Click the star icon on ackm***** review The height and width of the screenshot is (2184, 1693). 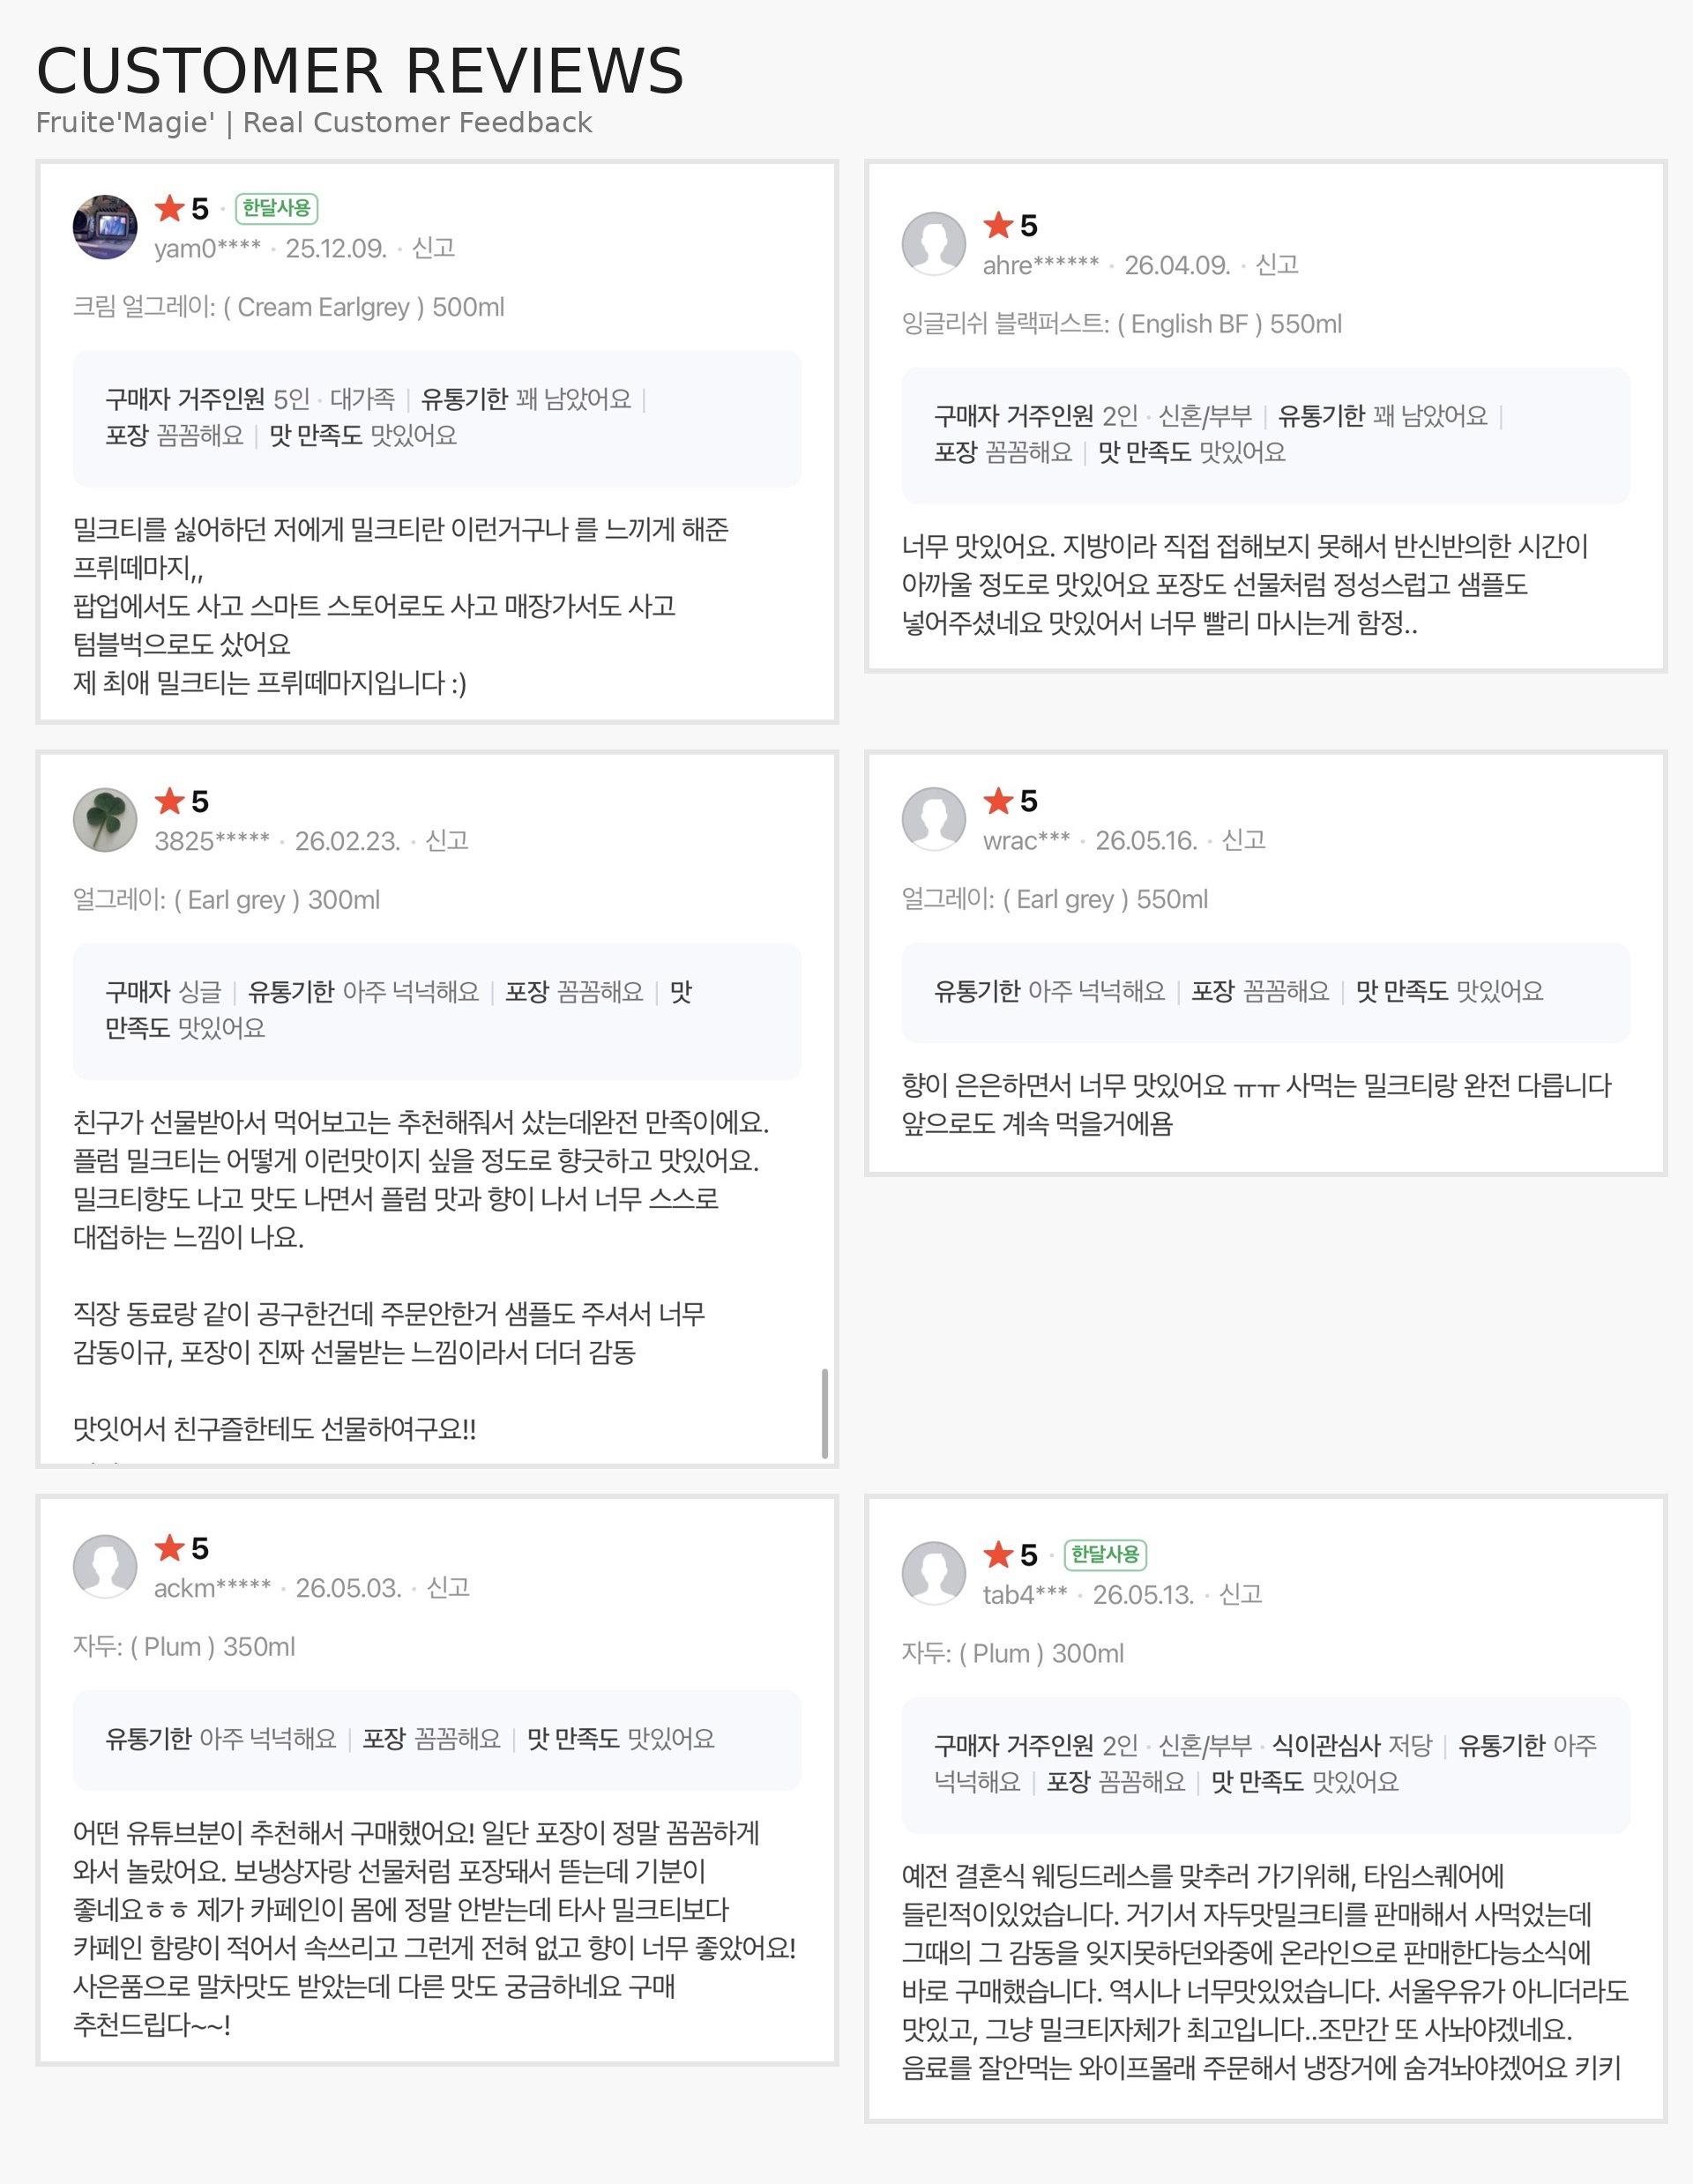tap(170, 1547)
